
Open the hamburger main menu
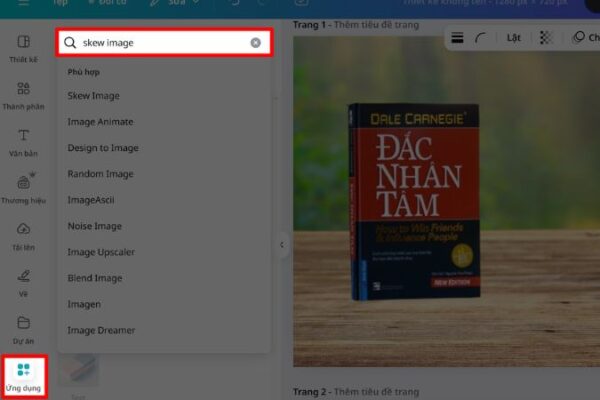tap(22, 4)
